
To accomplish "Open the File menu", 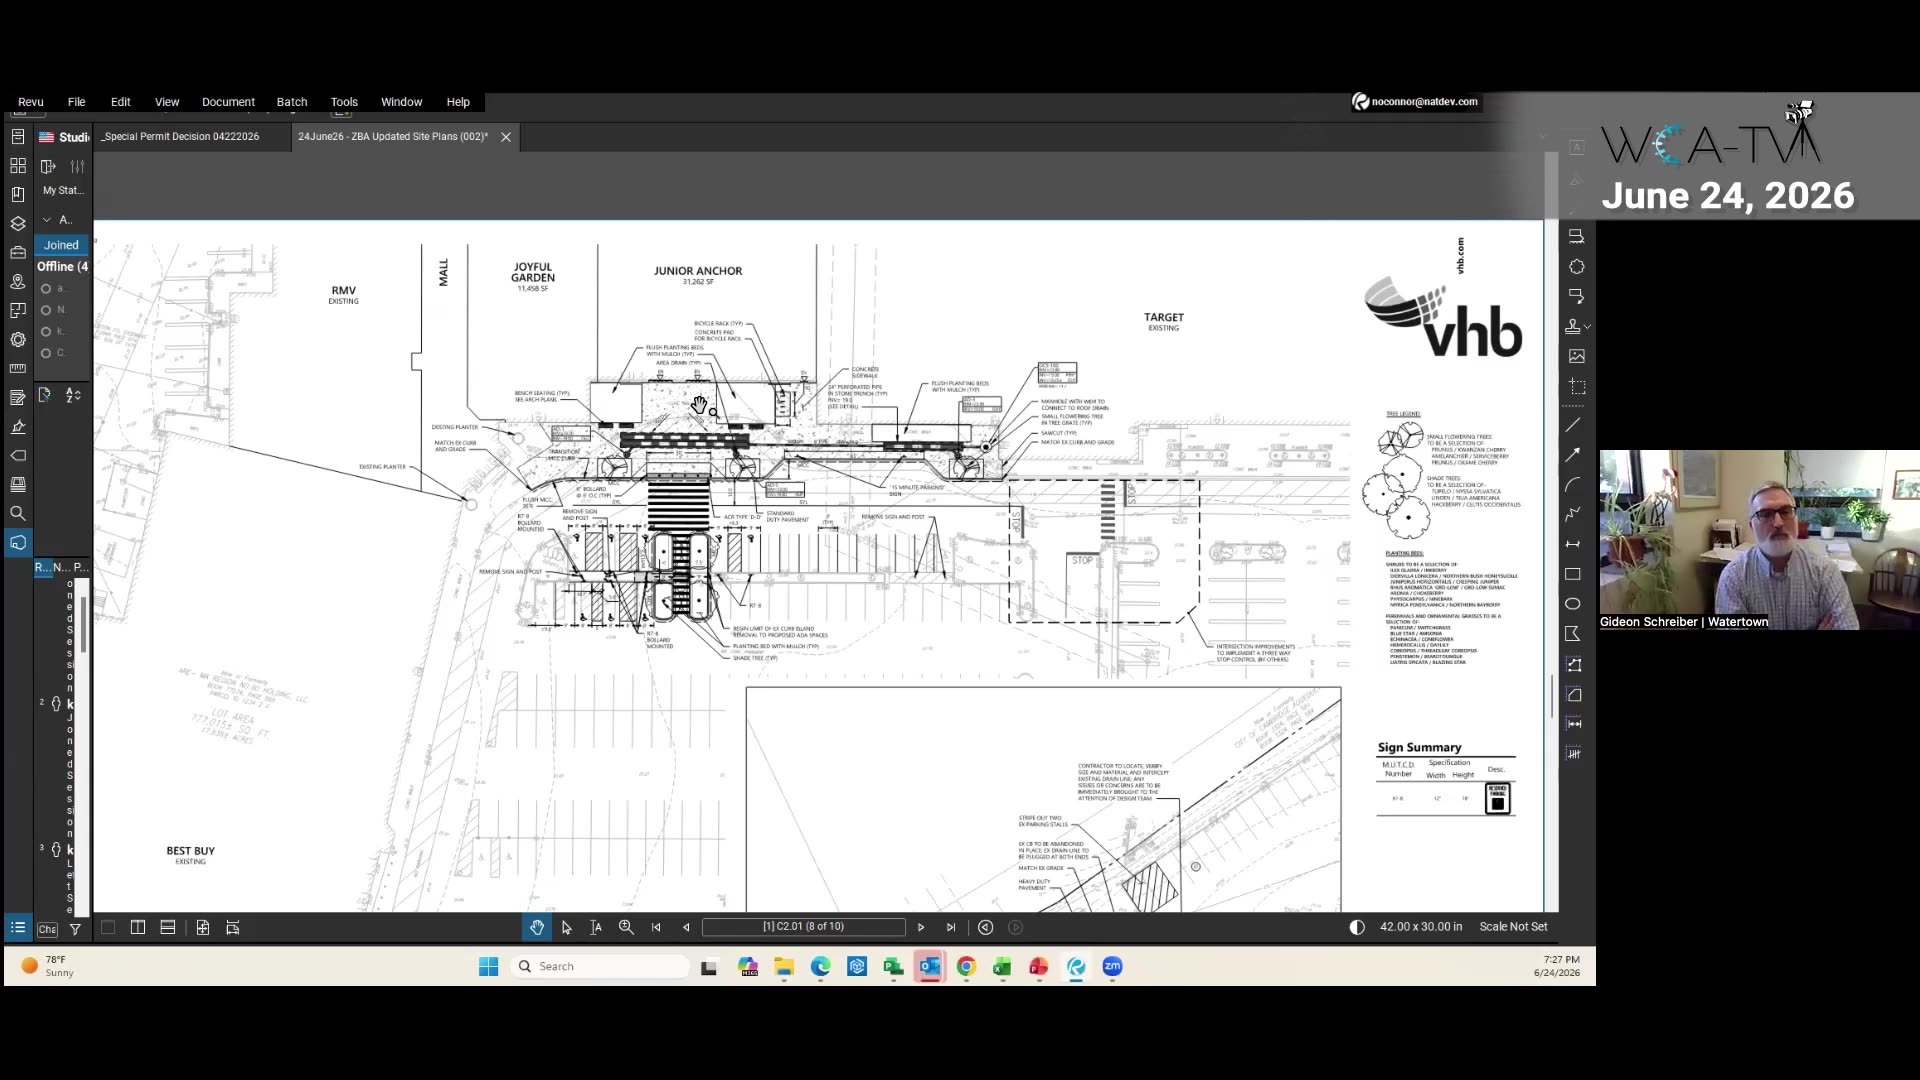I will point(76,102).
